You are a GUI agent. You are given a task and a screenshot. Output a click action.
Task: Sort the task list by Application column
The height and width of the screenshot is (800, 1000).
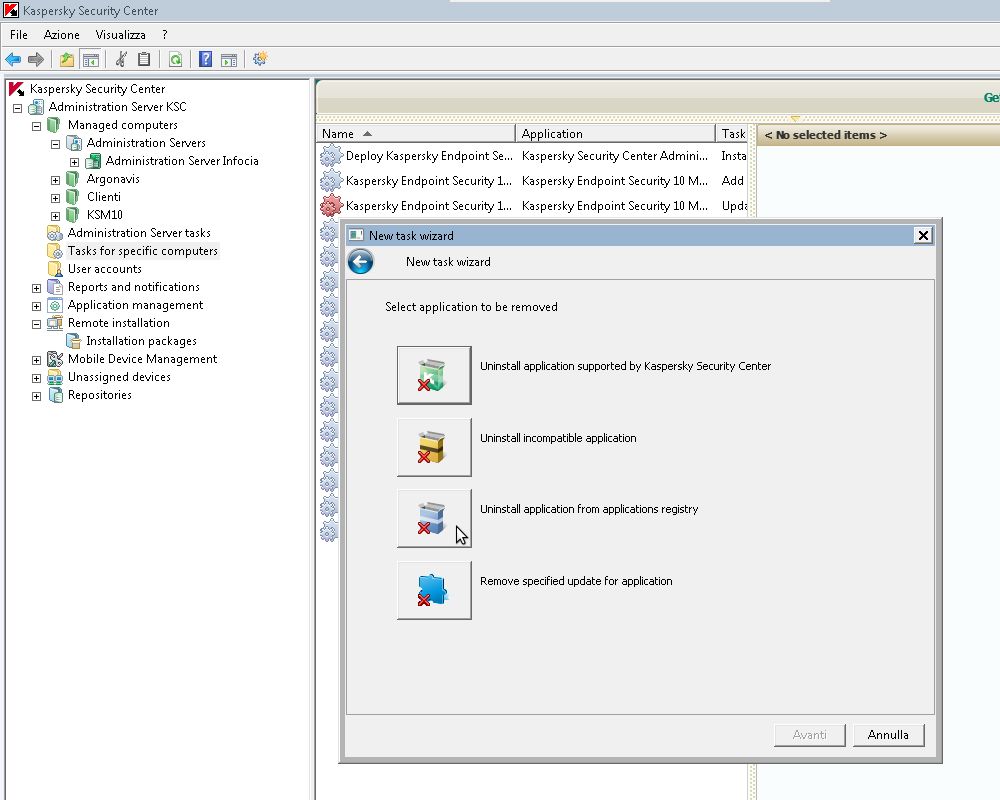(x=615, y=133)
